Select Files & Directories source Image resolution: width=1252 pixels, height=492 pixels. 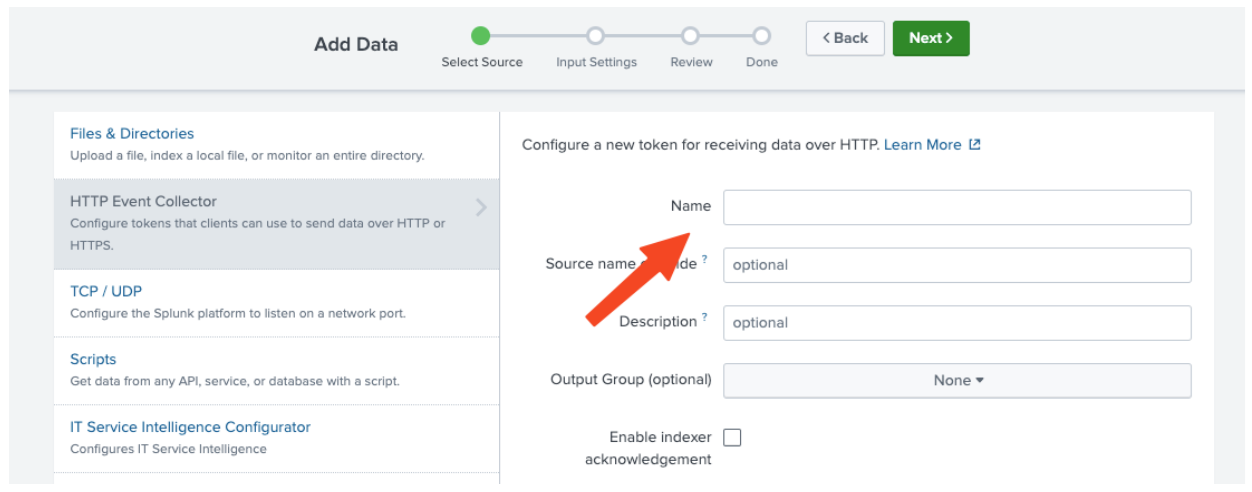pos(132,134)
